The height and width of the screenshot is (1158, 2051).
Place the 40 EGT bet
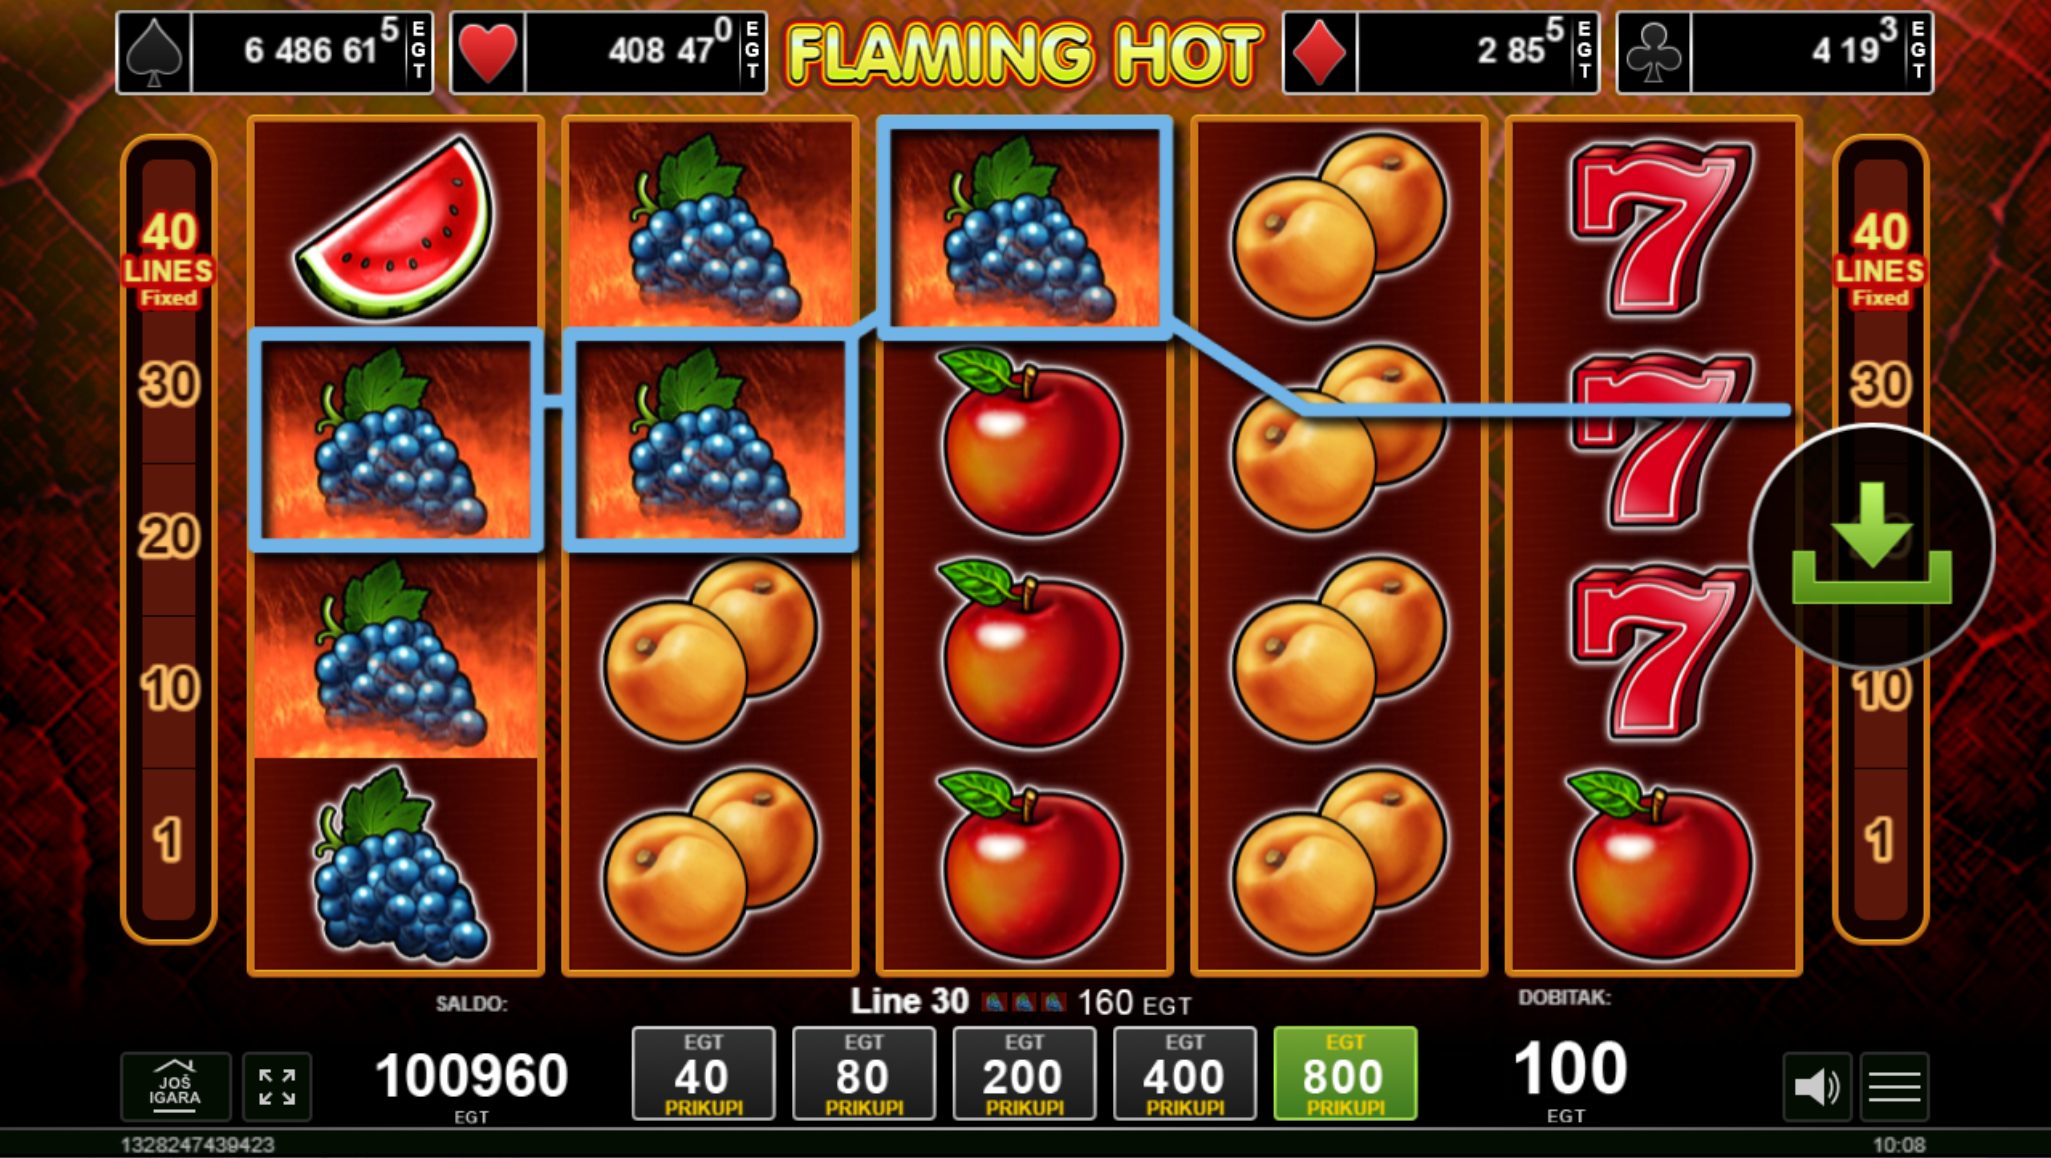(703, 1073)
